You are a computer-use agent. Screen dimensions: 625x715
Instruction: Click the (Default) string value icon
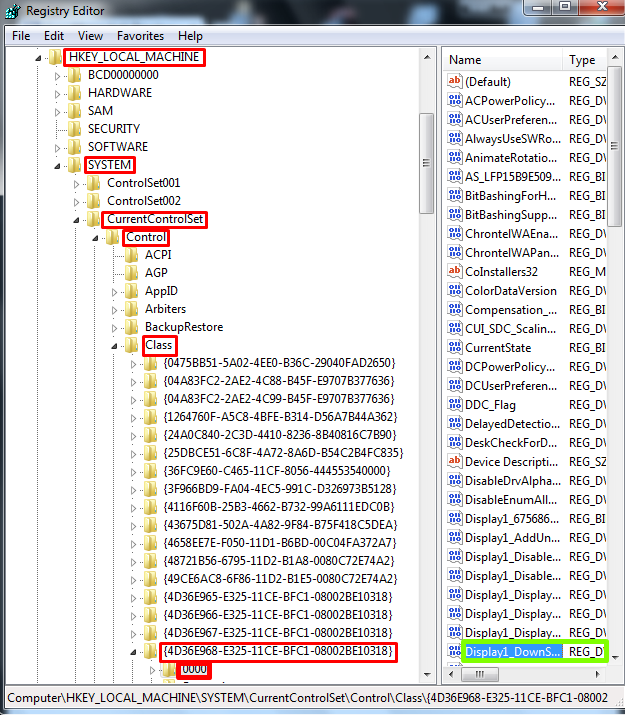(455, 81)
